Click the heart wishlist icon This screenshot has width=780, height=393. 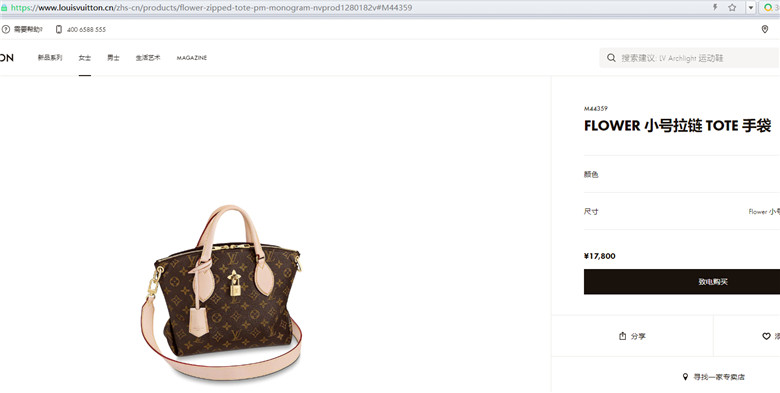(766, 336)
